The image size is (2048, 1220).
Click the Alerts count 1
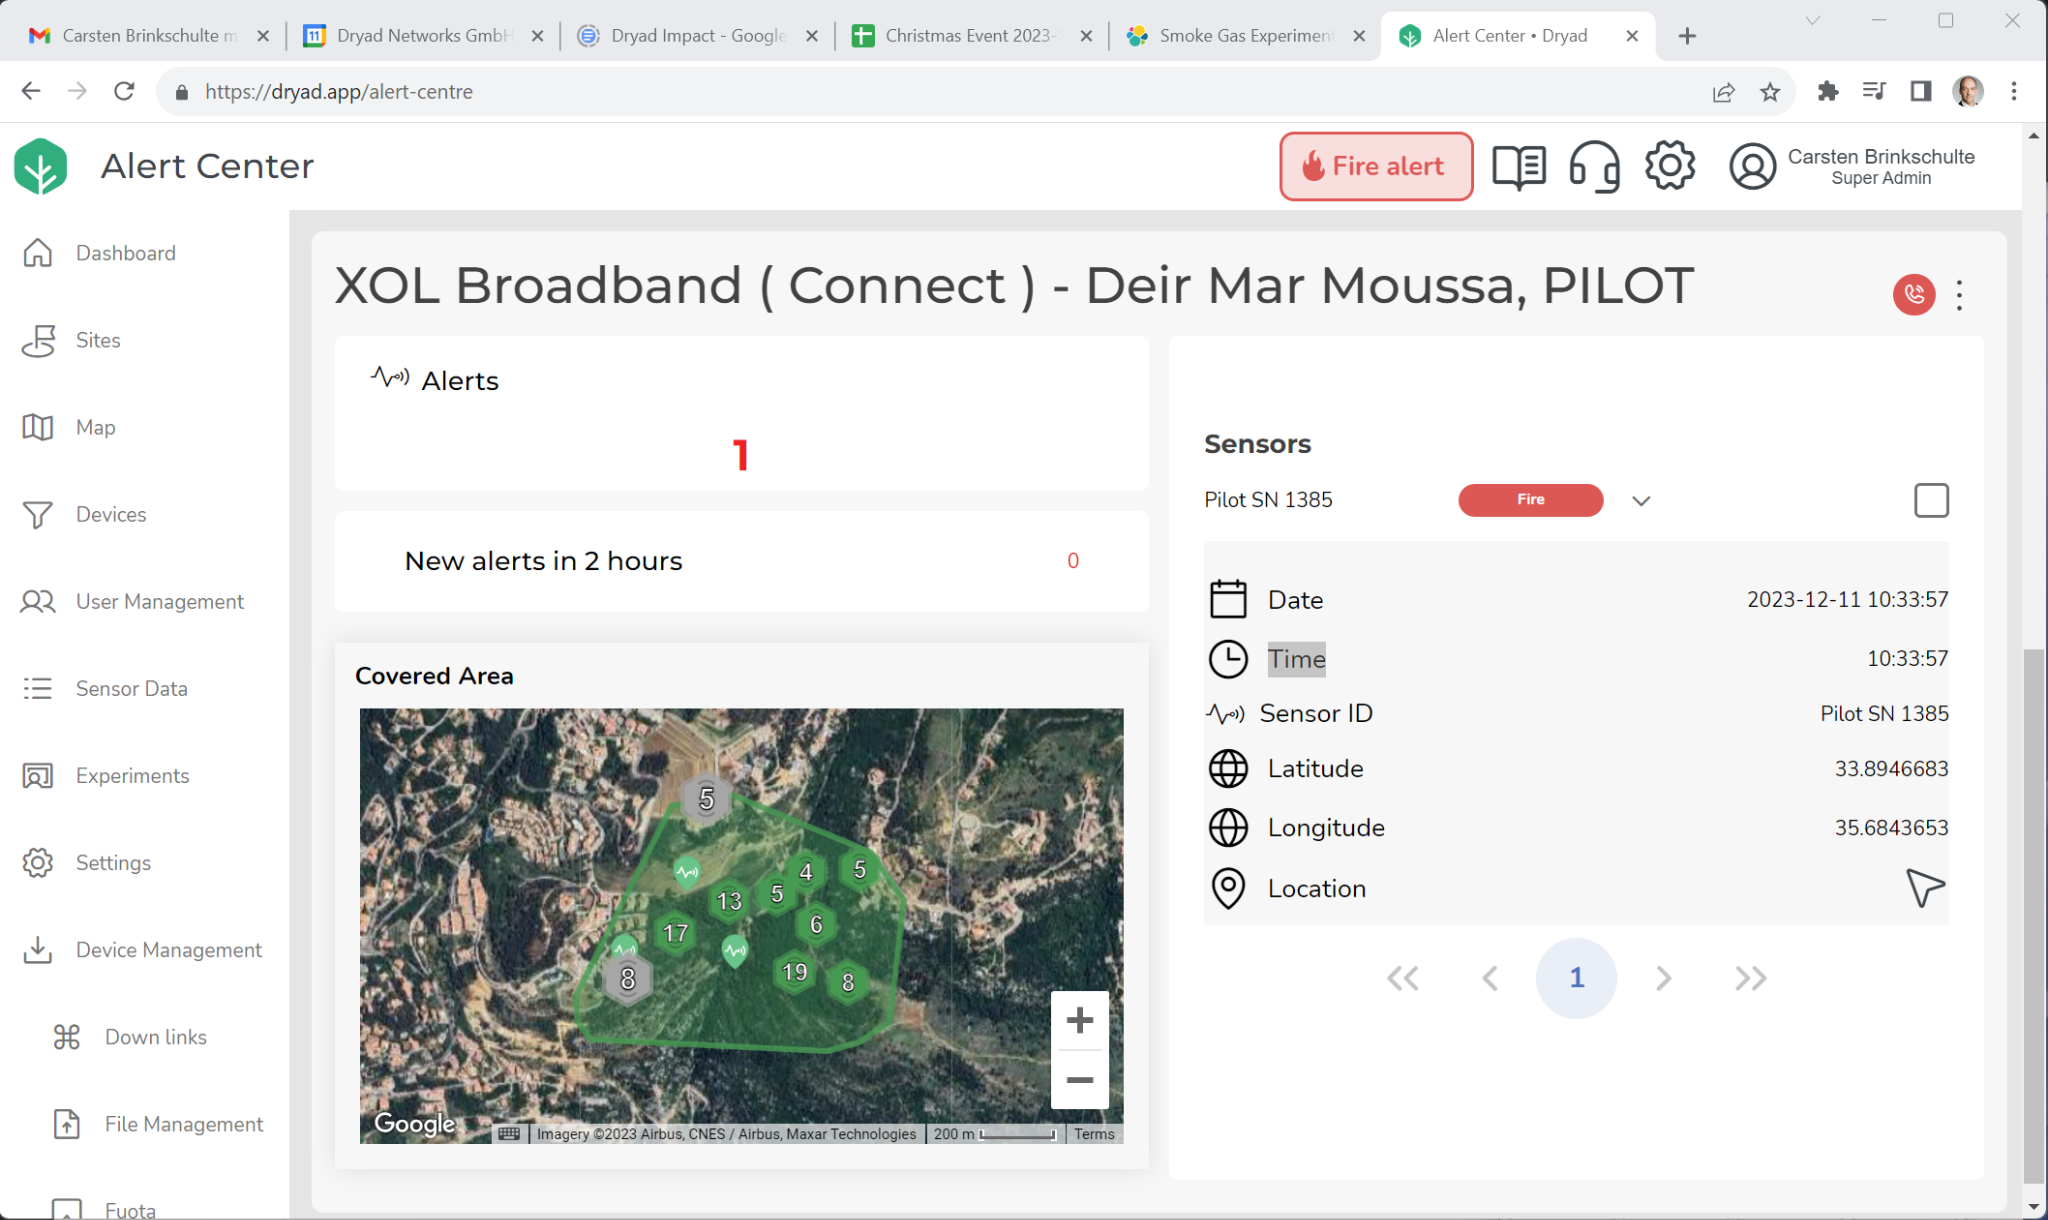[x=741, y=456]
